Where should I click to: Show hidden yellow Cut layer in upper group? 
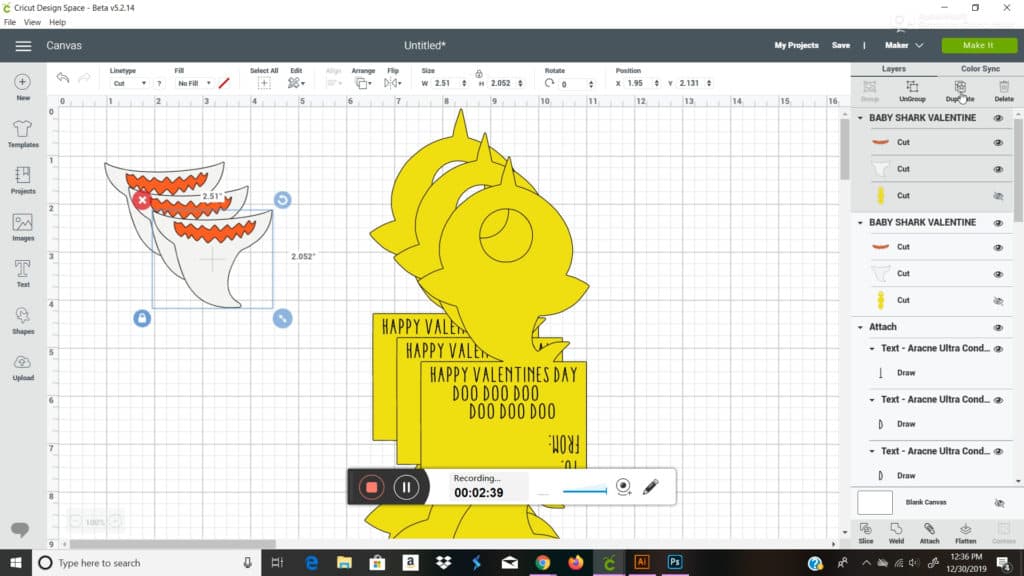998,196
